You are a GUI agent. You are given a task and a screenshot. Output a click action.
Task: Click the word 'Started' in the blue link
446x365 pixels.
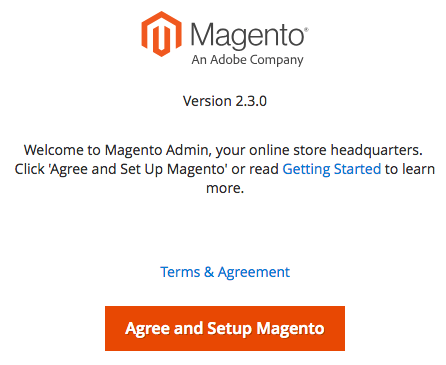[x=357, y=169]
